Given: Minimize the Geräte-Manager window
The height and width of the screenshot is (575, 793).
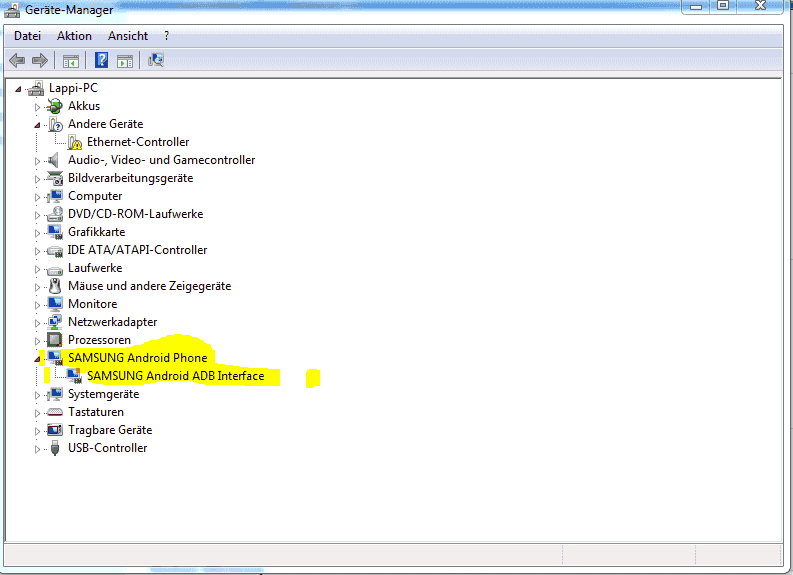Looking at the screenshot, I should [696, 6].
